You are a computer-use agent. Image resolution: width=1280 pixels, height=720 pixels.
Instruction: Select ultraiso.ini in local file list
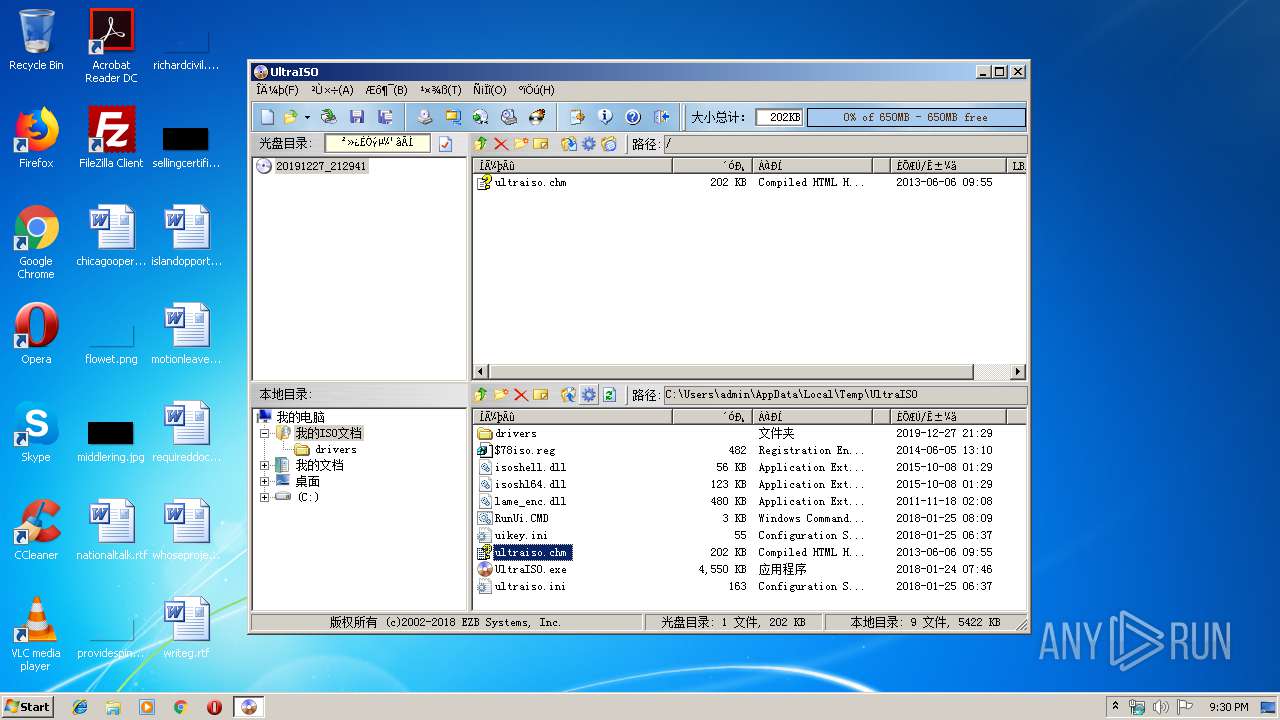(x=530, y=587)
